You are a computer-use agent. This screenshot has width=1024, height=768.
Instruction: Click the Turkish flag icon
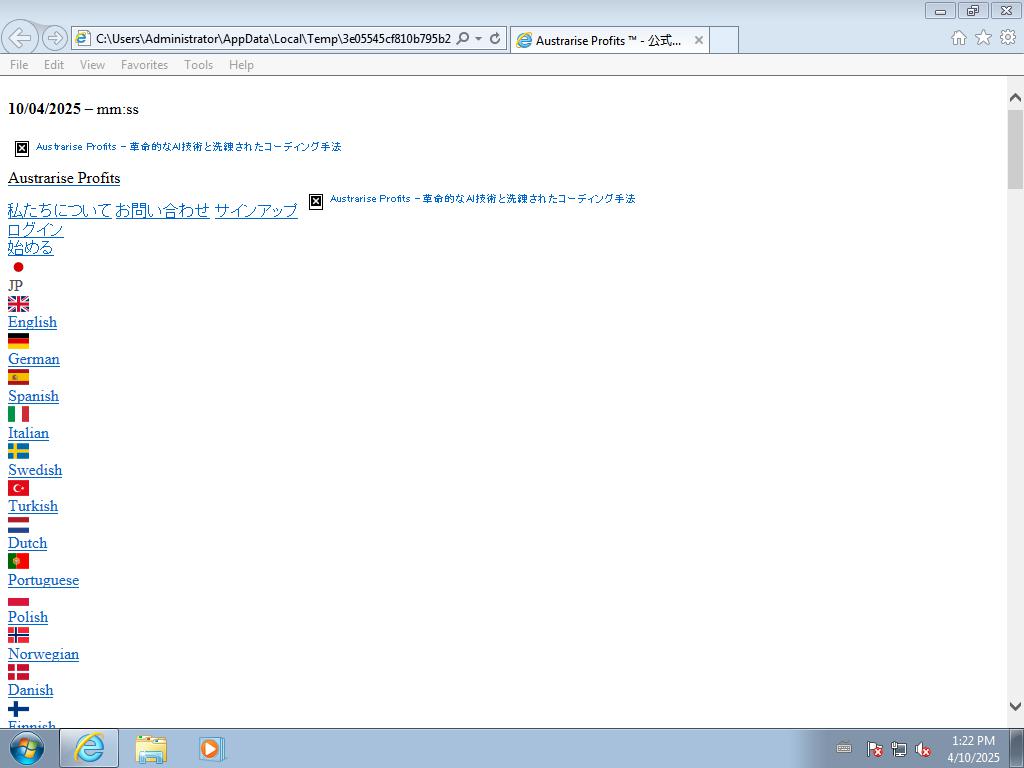(18, 488)
